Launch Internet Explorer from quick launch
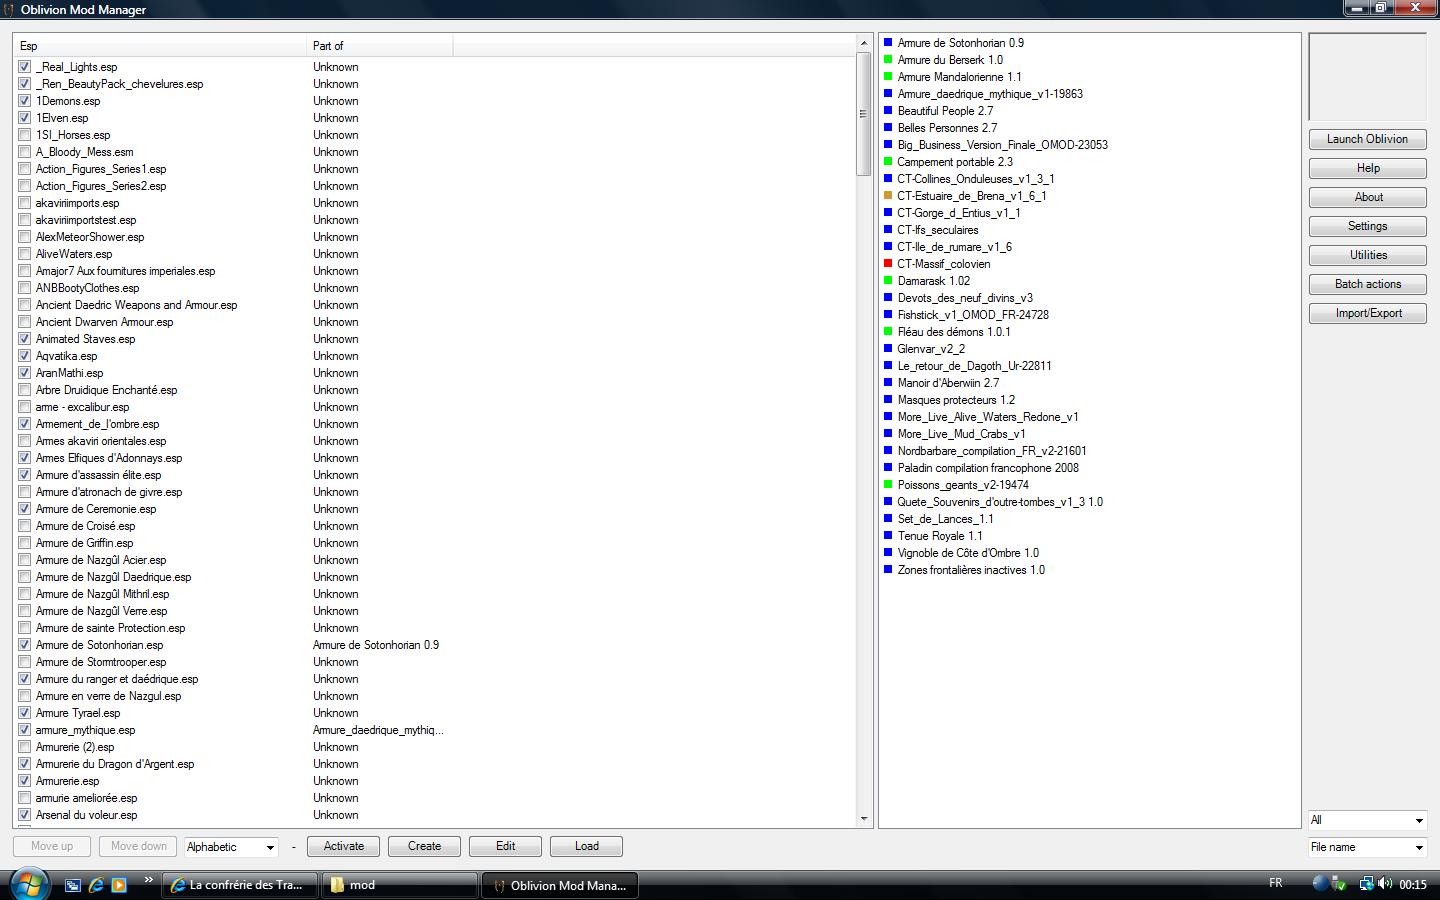The width and height of the screenshot is (1440, 900). (x=96, y=885)
